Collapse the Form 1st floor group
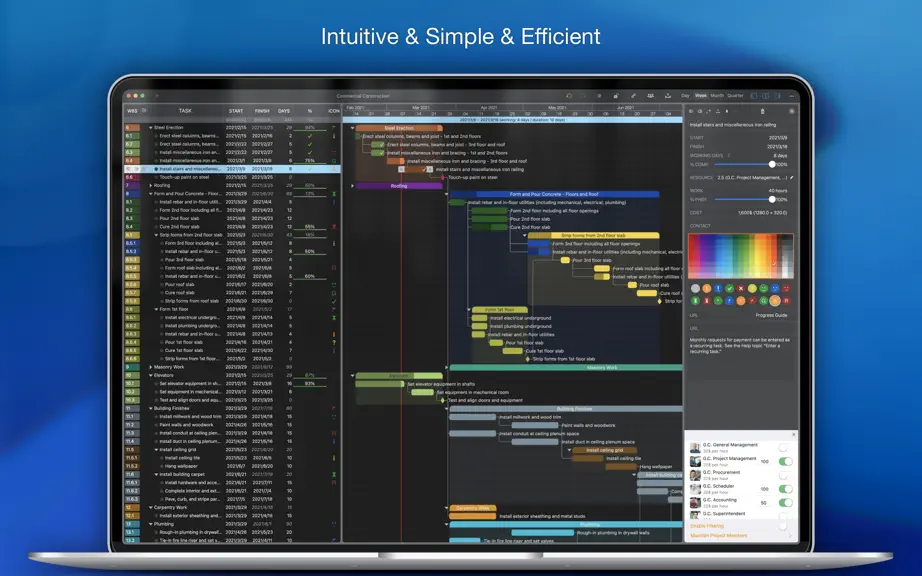The image size is (922, 576). tap(156, 309)
